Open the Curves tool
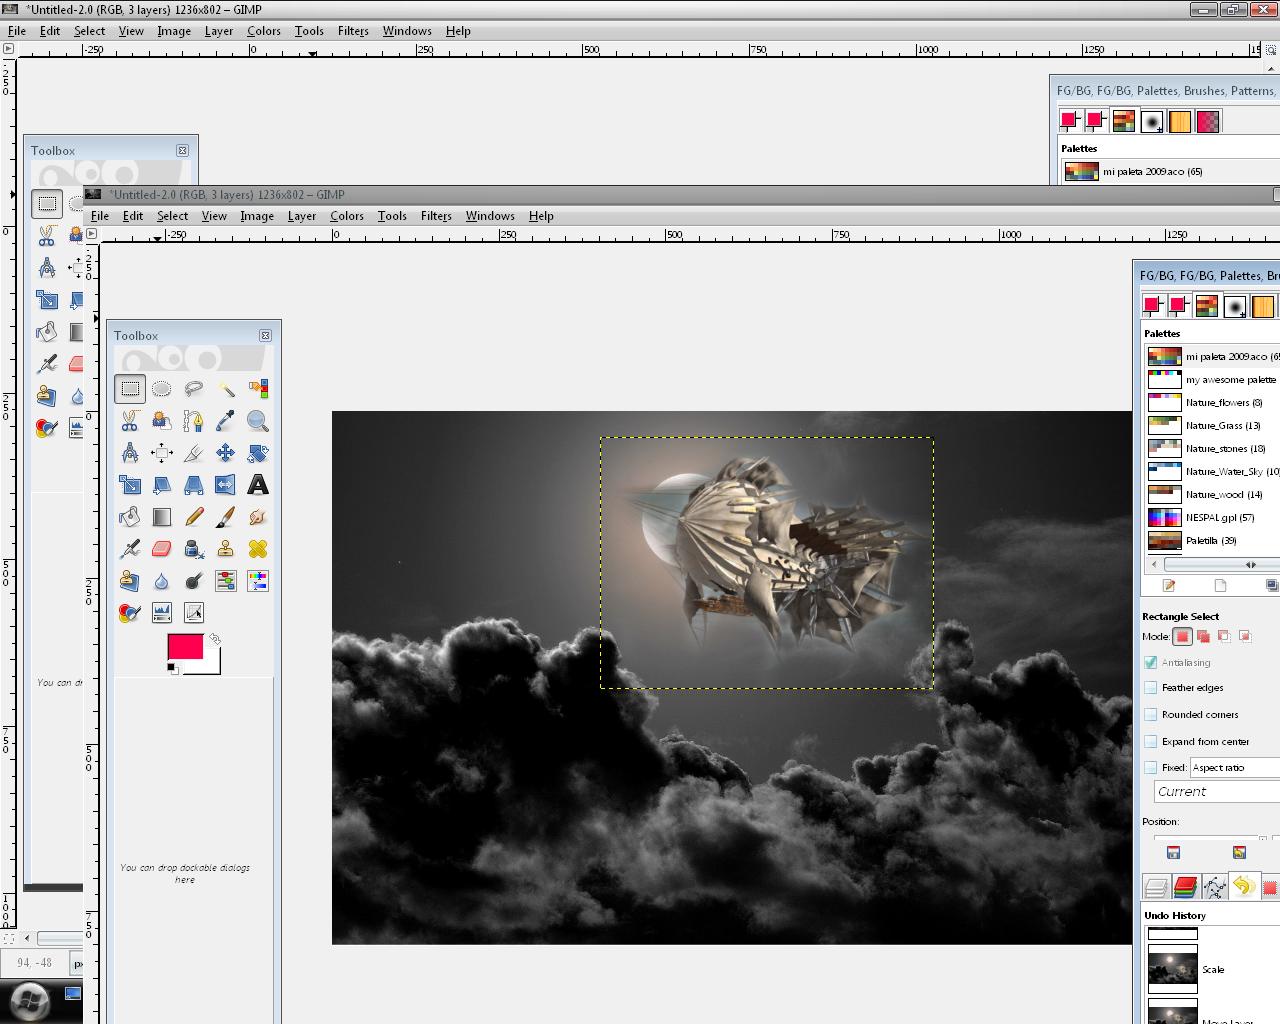 click(x=193, y=613)
